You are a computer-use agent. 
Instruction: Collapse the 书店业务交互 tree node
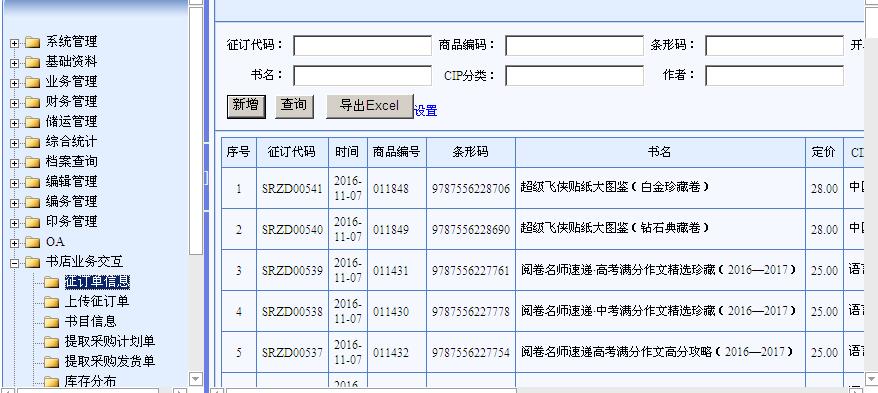[x=14, y=263]
